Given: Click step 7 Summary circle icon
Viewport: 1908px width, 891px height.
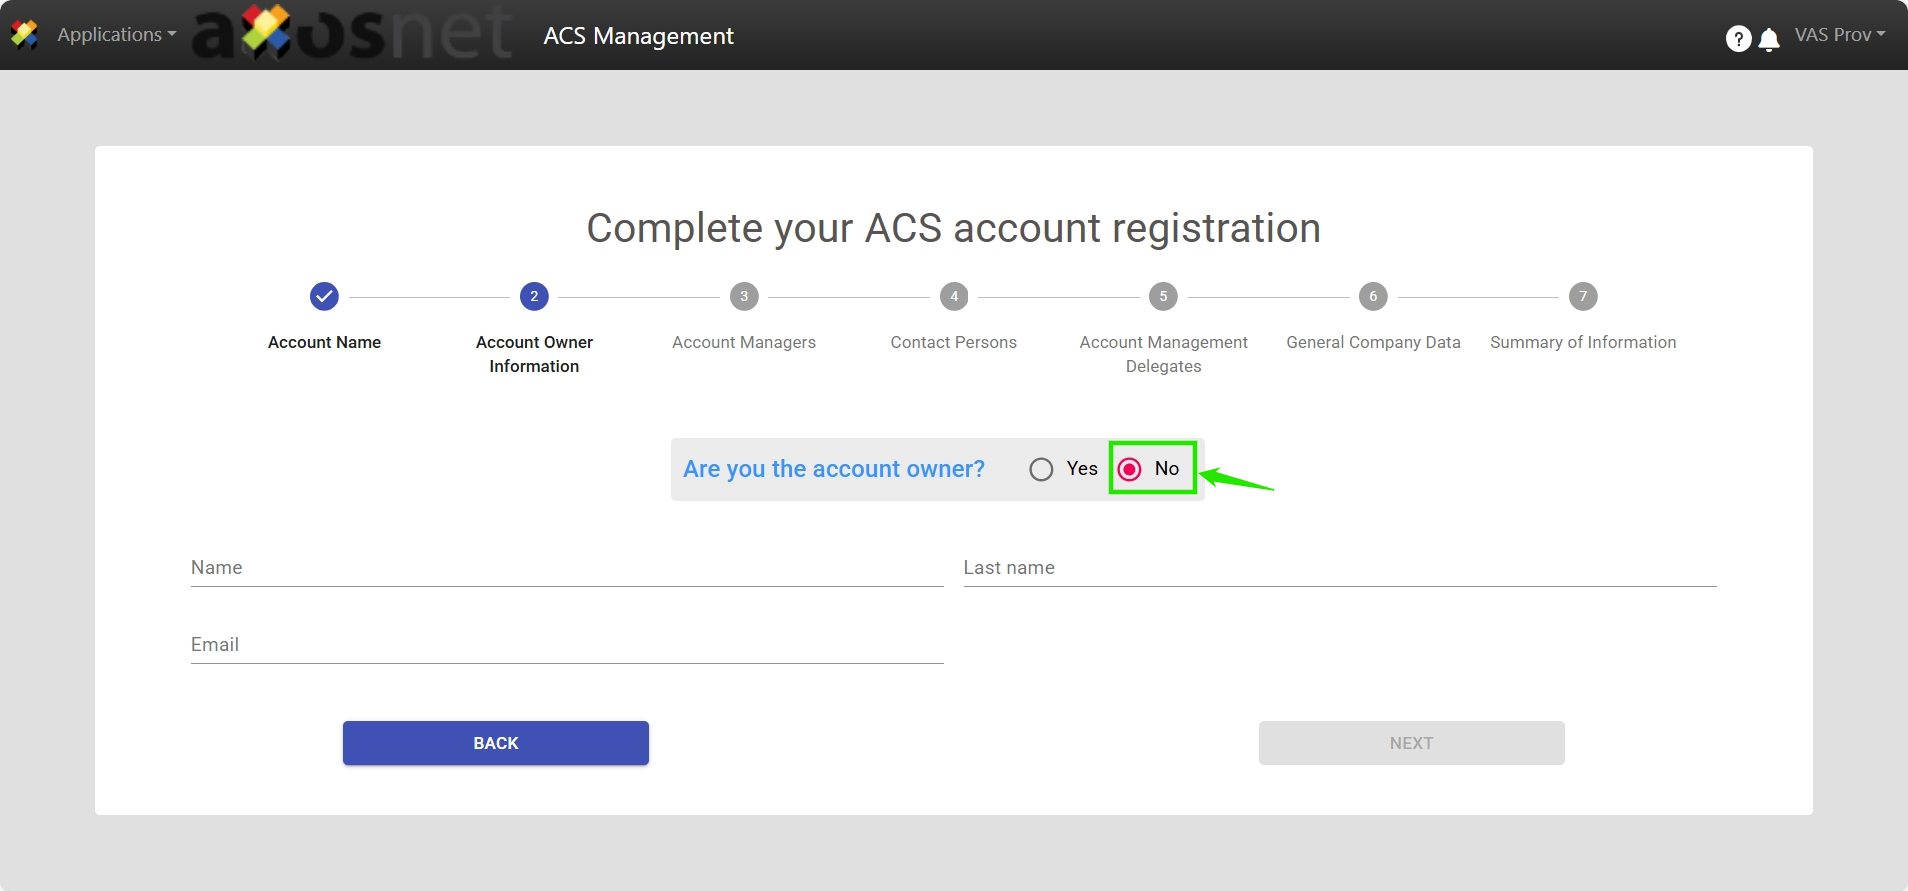Looking at the screenshot, I should coord(1583,296).
